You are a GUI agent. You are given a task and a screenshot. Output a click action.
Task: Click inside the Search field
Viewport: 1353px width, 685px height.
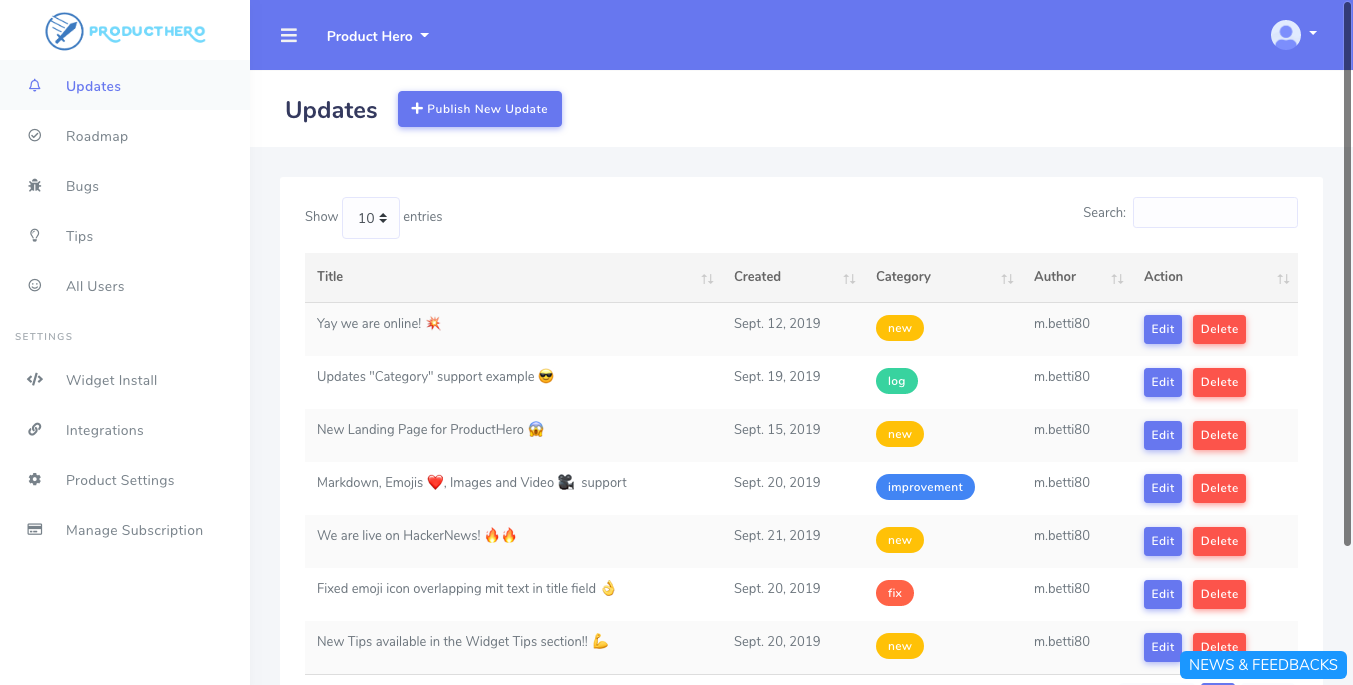[x=1214, y=212]
